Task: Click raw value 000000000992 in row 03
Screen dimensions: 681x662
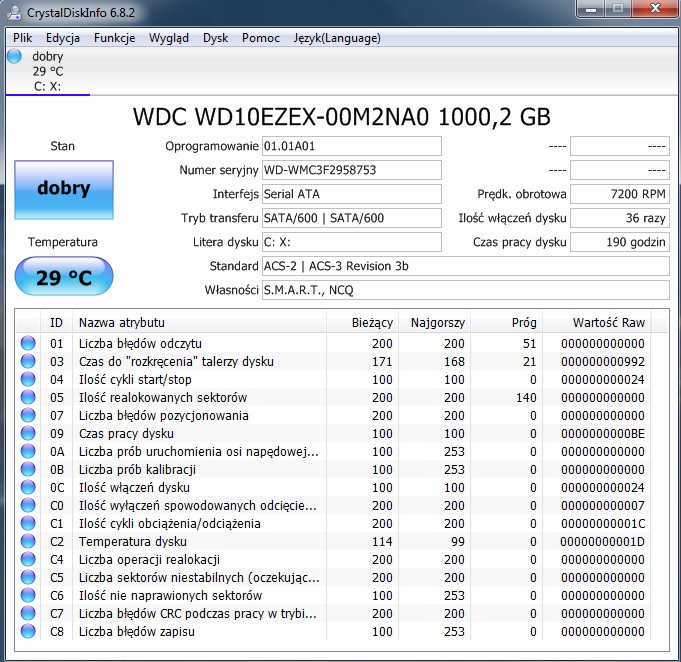Action: (x=602, y=361)
